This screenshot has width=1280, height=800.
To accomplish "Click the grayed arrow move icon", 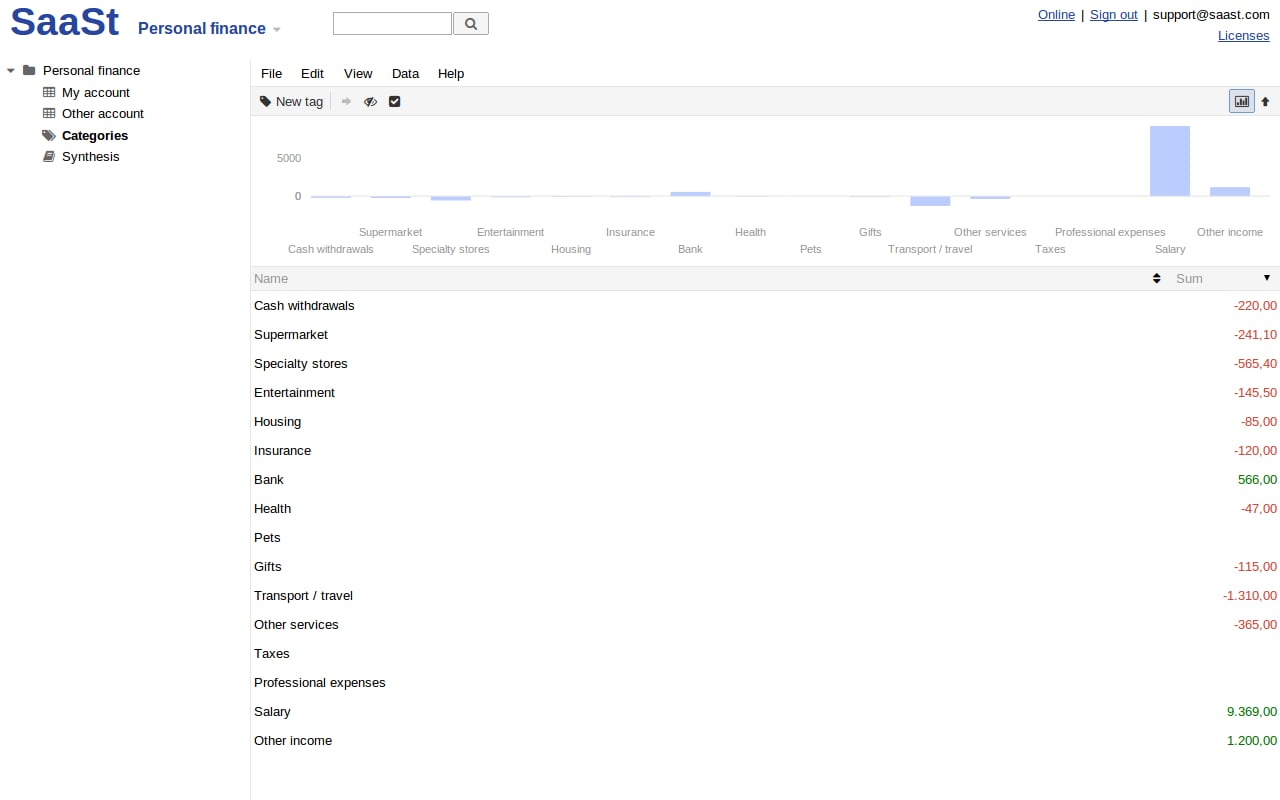I will click(346, 101).
